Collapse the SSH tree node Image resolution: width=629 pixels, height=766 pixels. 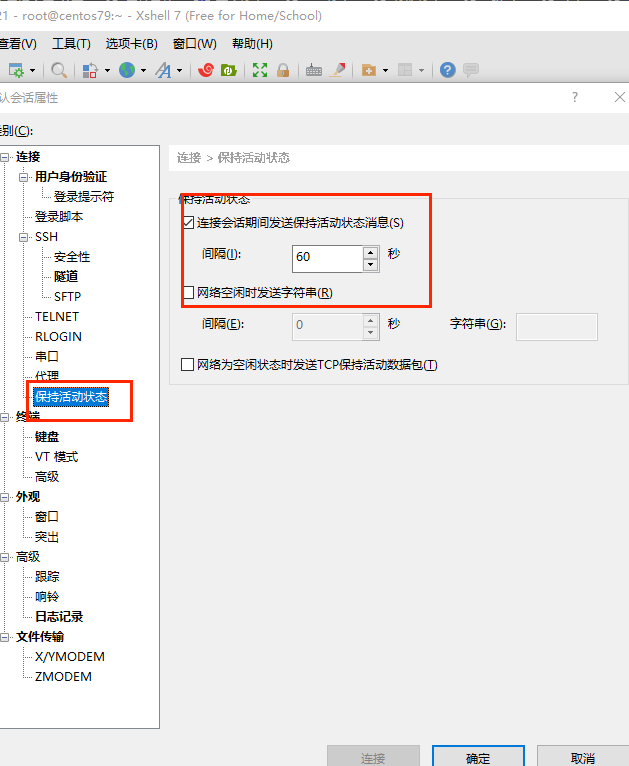click(24, 237)
